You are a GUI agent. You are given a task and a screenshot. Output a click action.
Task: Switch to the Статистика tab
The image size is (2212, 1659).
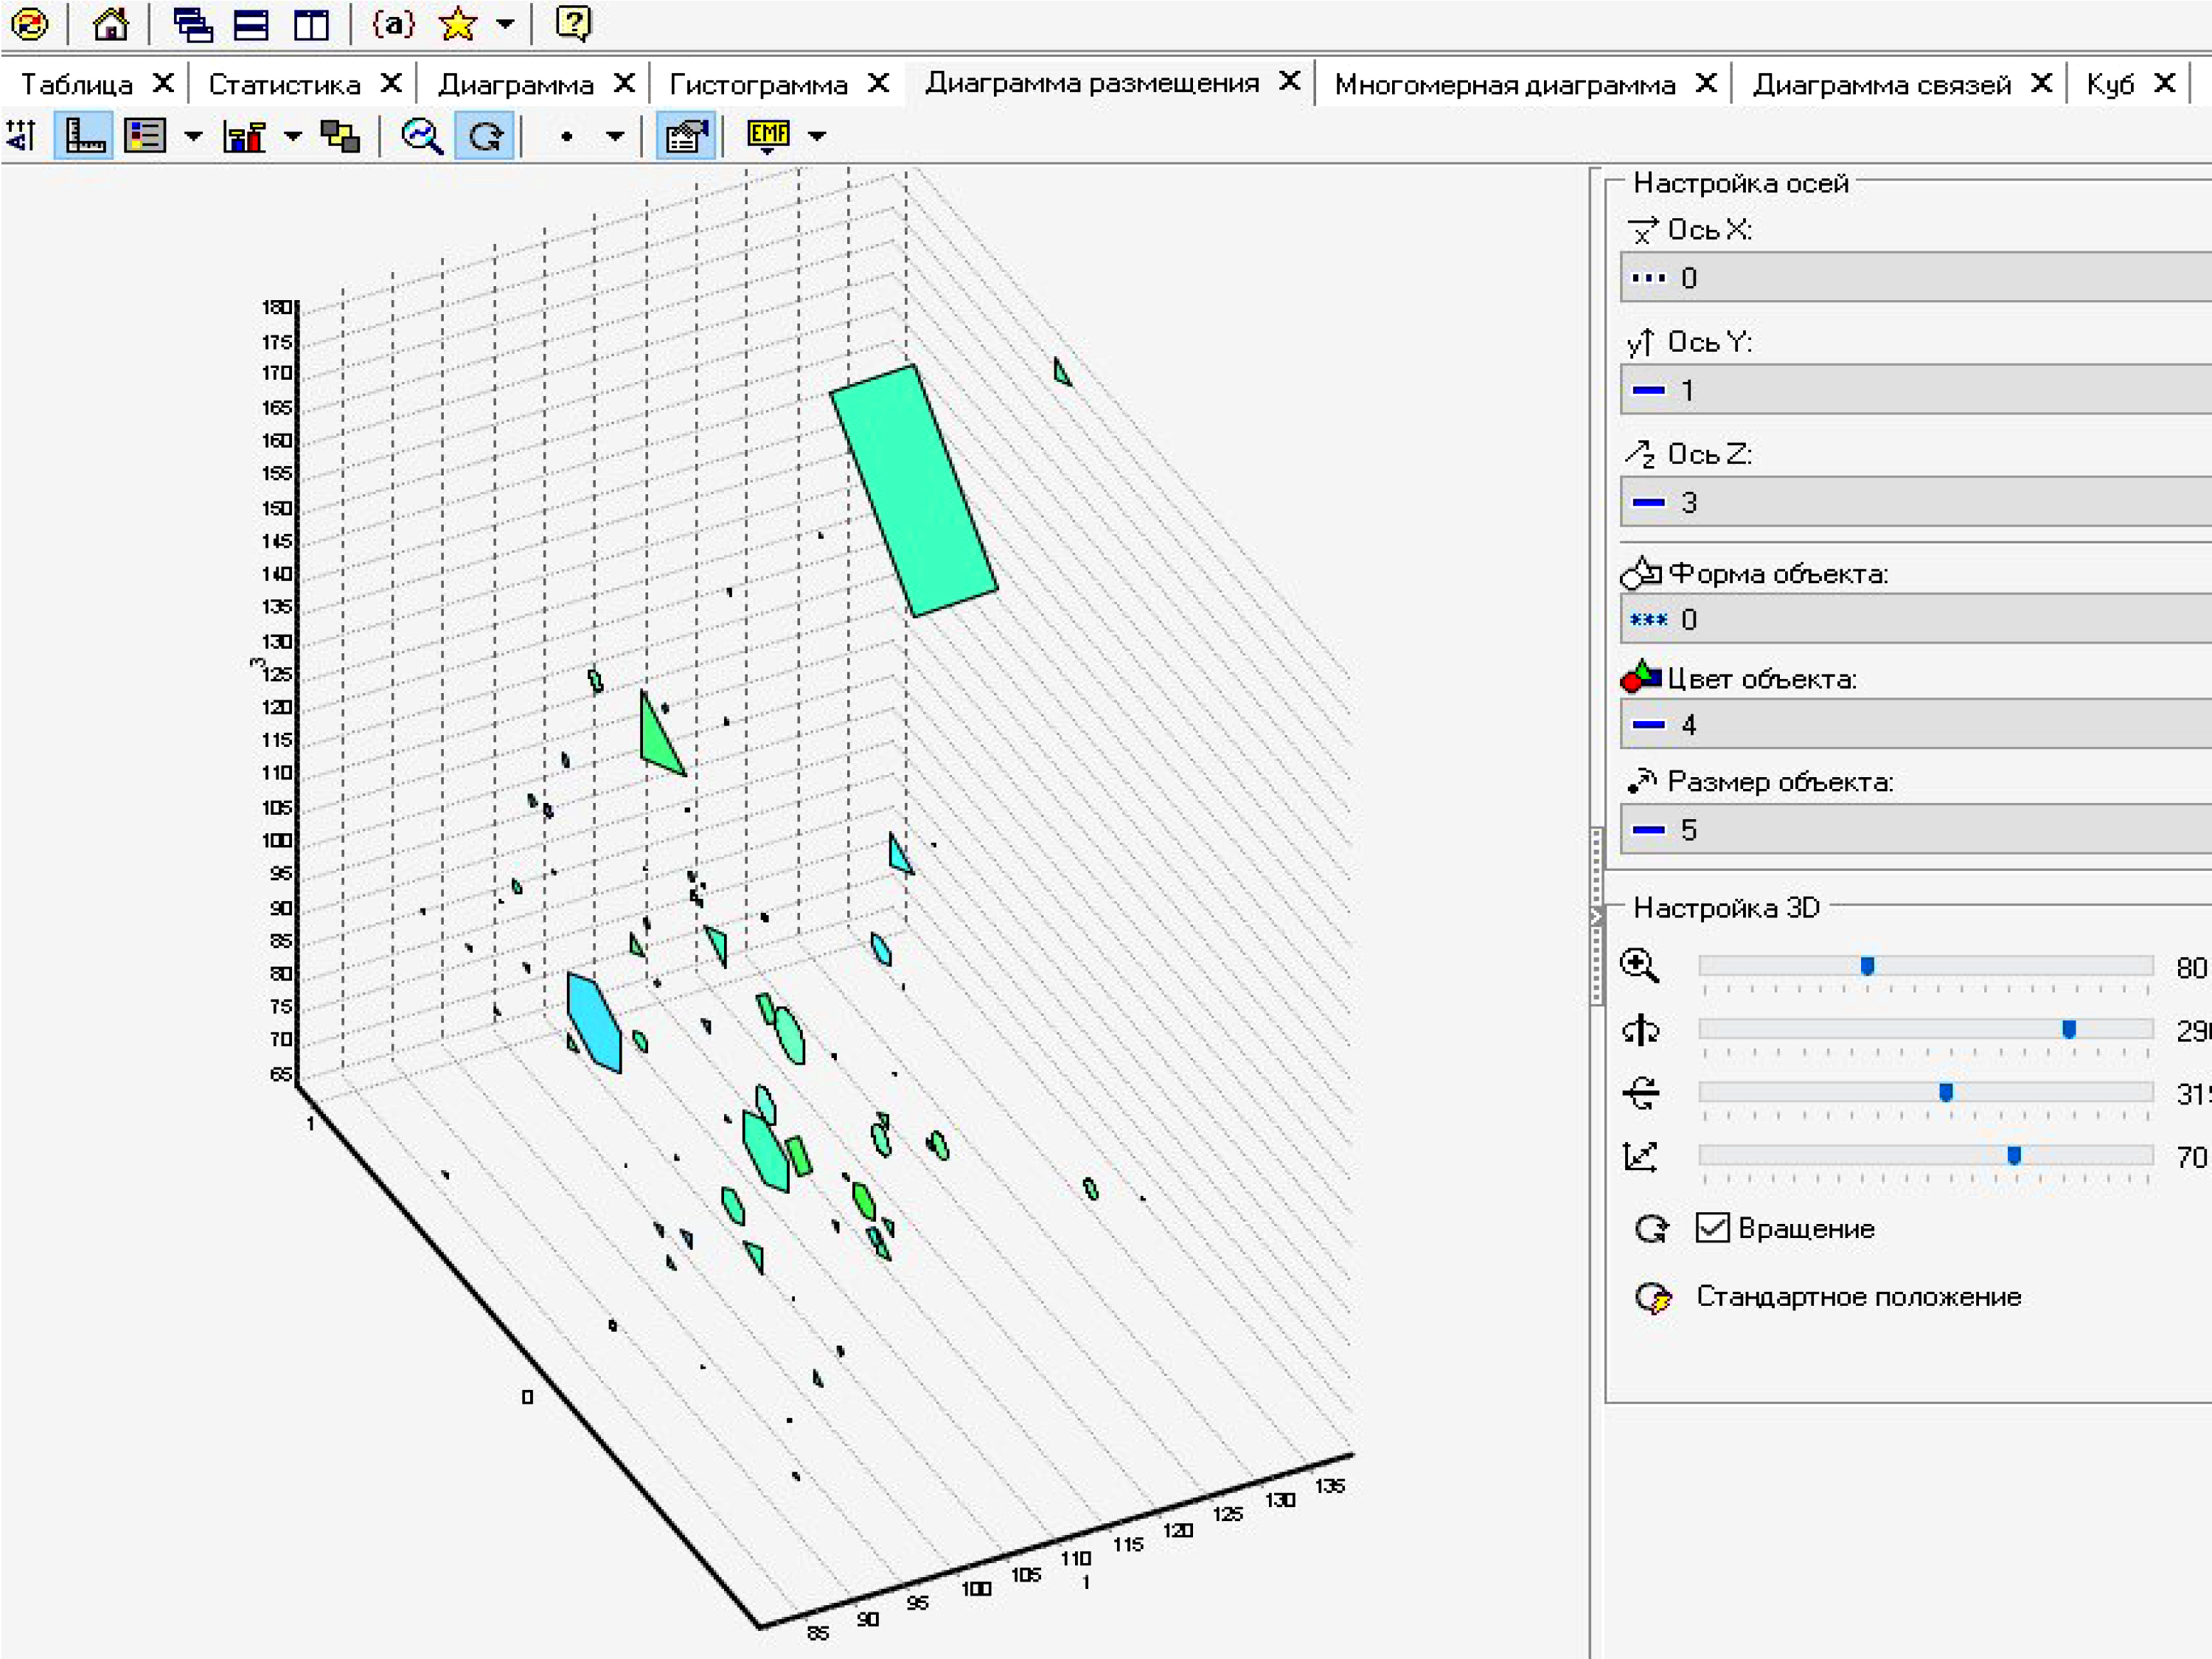[x=285, y=84]
